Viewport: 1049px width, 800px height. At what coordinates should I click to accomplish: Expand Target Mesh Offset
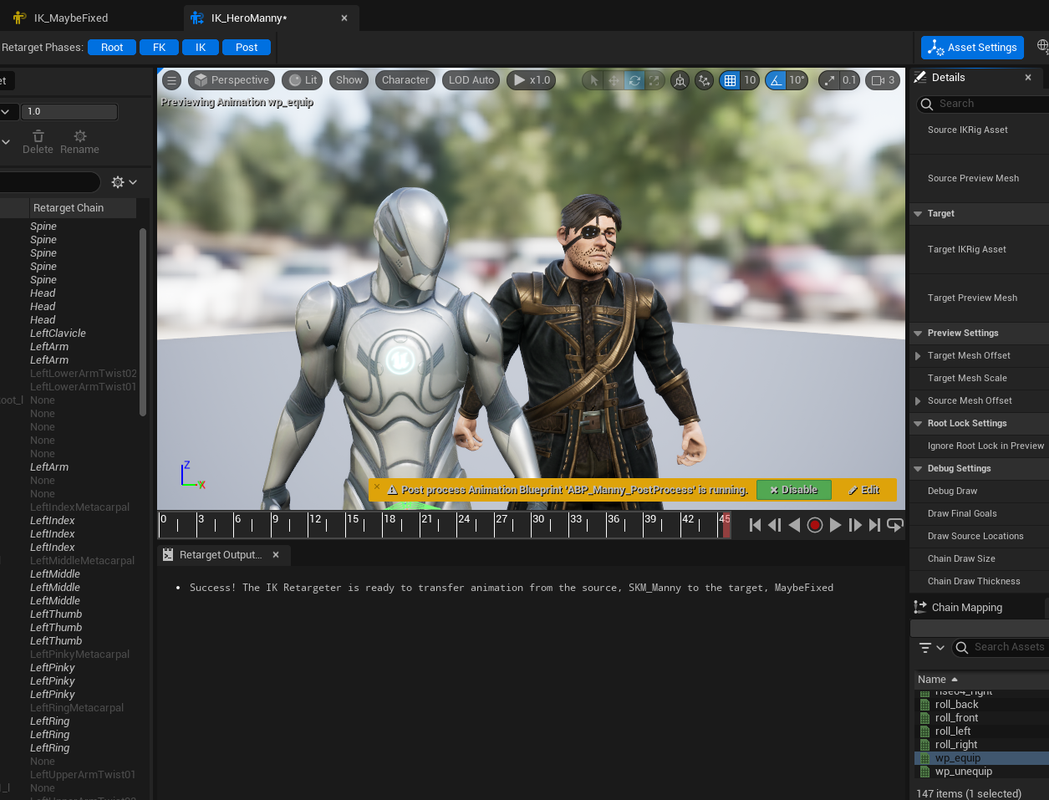(918, 356)
